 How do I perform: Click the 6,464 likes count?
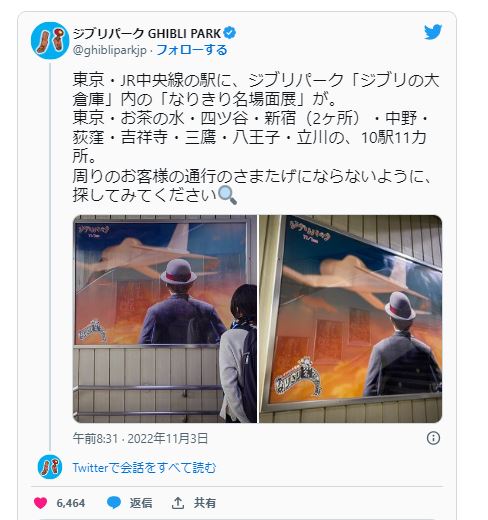pyautogui.click(x=71, y=503)
